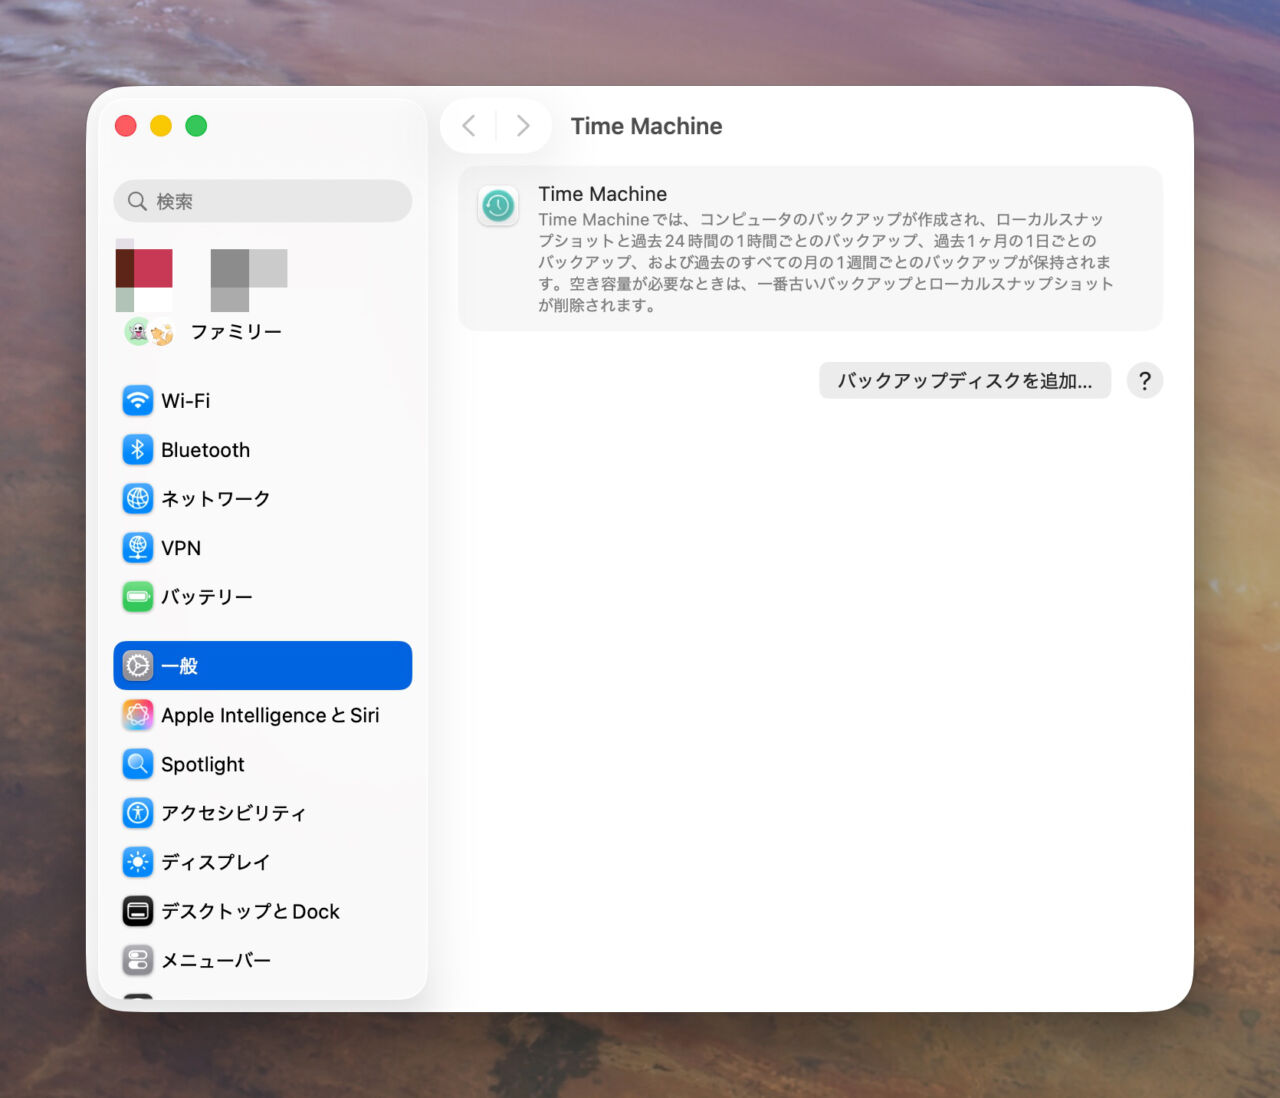Click the ネットワーク globe icon
1280x1098 pixels.
[138, 499]
